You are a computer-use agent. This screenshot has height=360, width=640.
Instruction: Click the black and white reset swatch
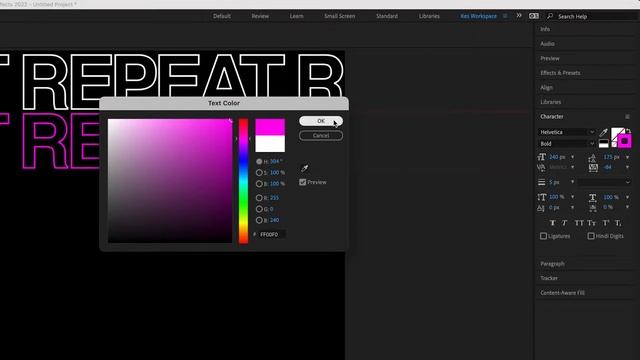(604, 144)
